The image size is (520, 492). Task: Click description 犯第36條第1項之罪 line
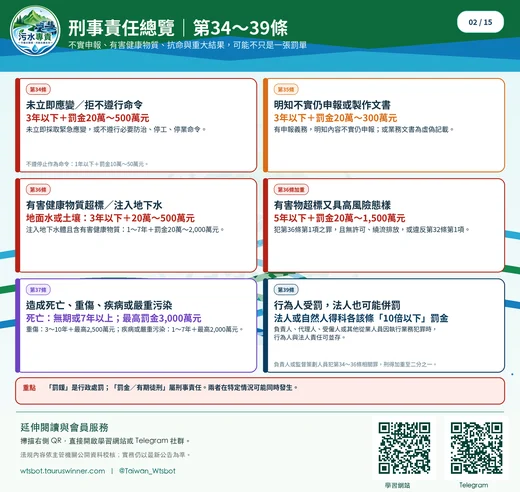click(372, 230)
